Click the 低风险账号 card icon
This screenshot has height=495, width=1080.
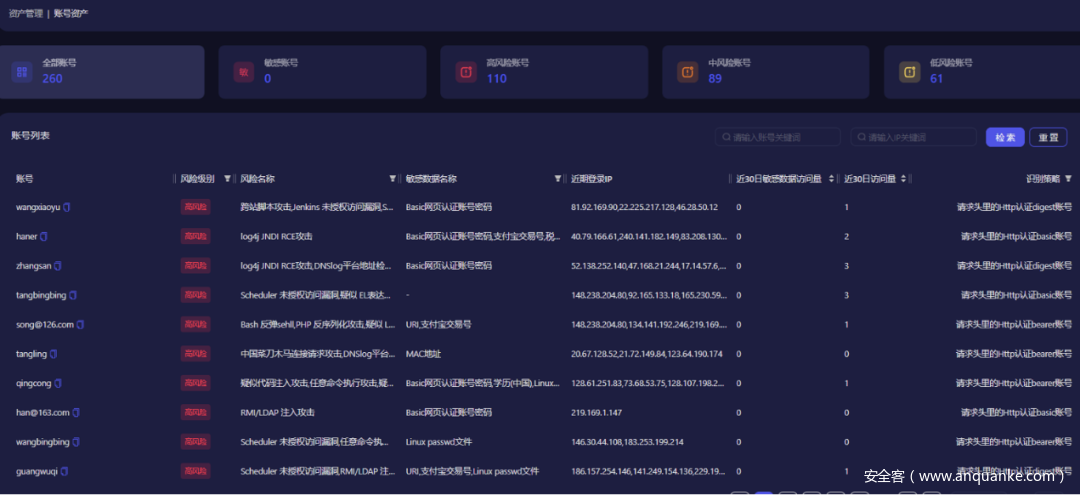tap(909, 72)
